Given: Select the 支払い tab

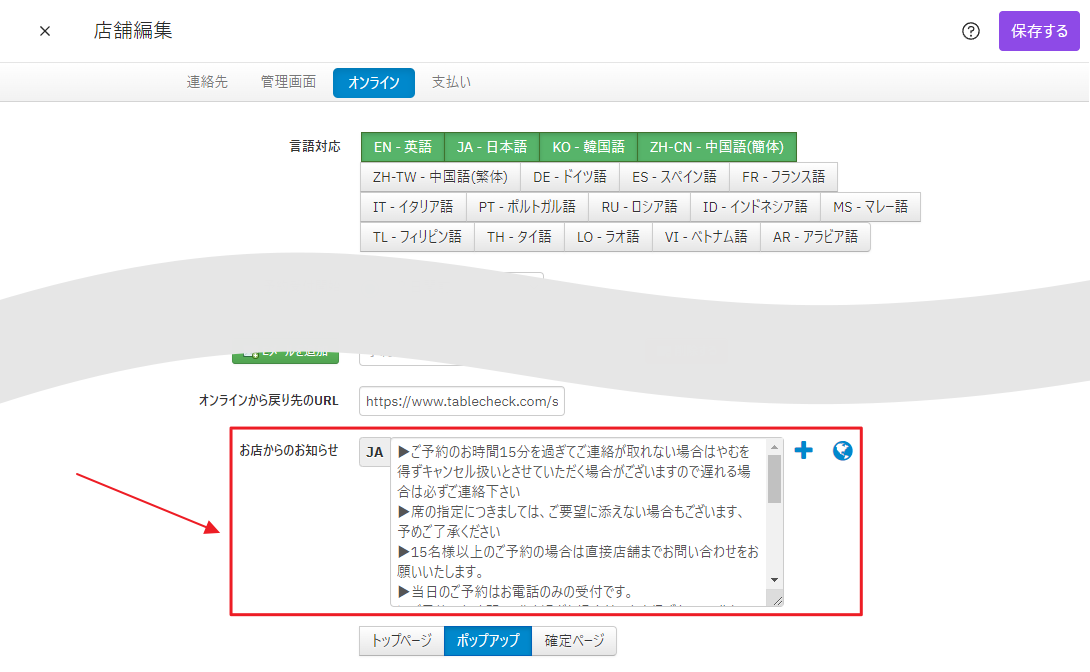Looking at the screenshot, I should tap(451, 82).
